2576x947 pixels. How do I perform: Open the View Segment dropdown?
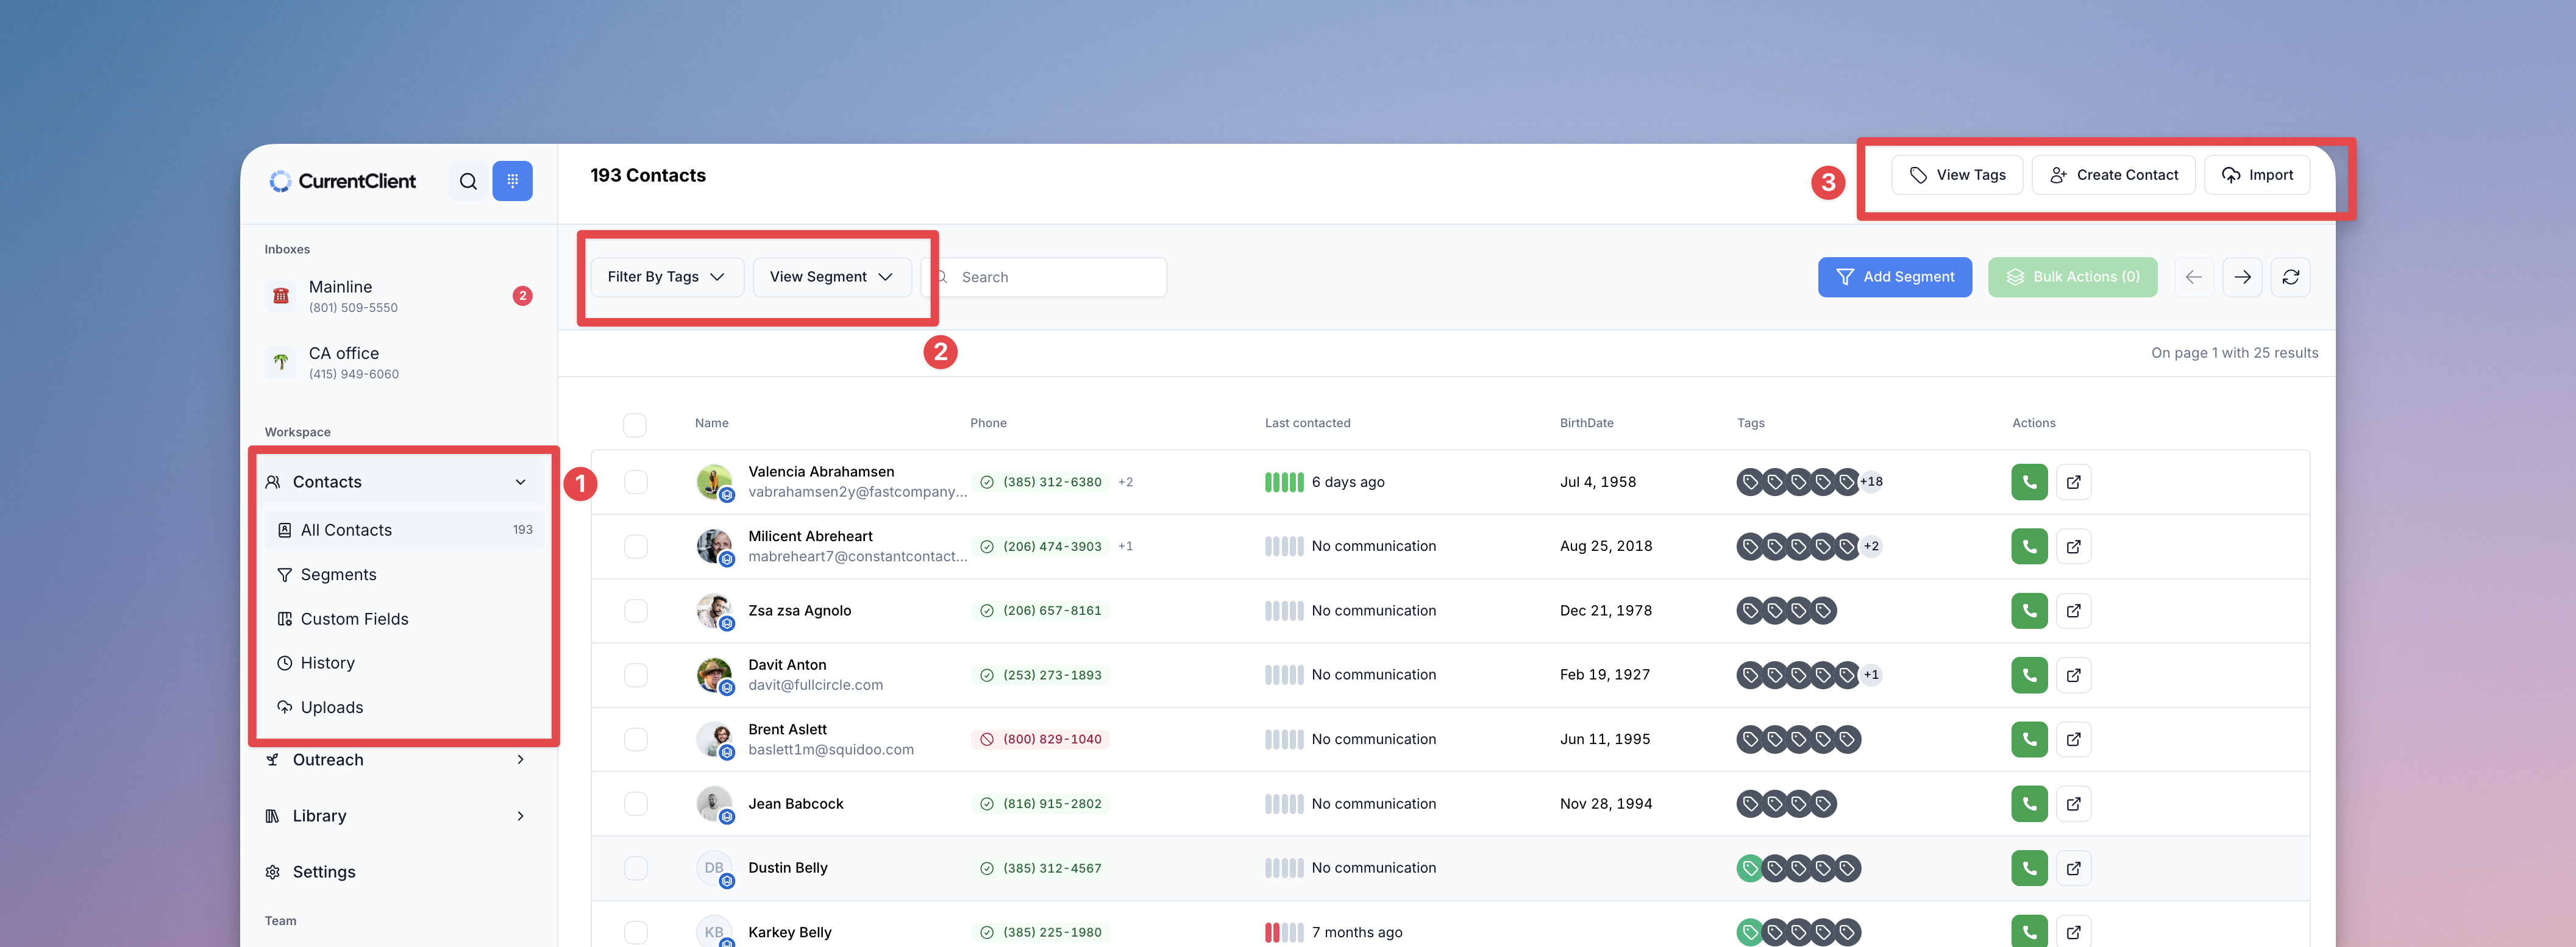[830, 277]
